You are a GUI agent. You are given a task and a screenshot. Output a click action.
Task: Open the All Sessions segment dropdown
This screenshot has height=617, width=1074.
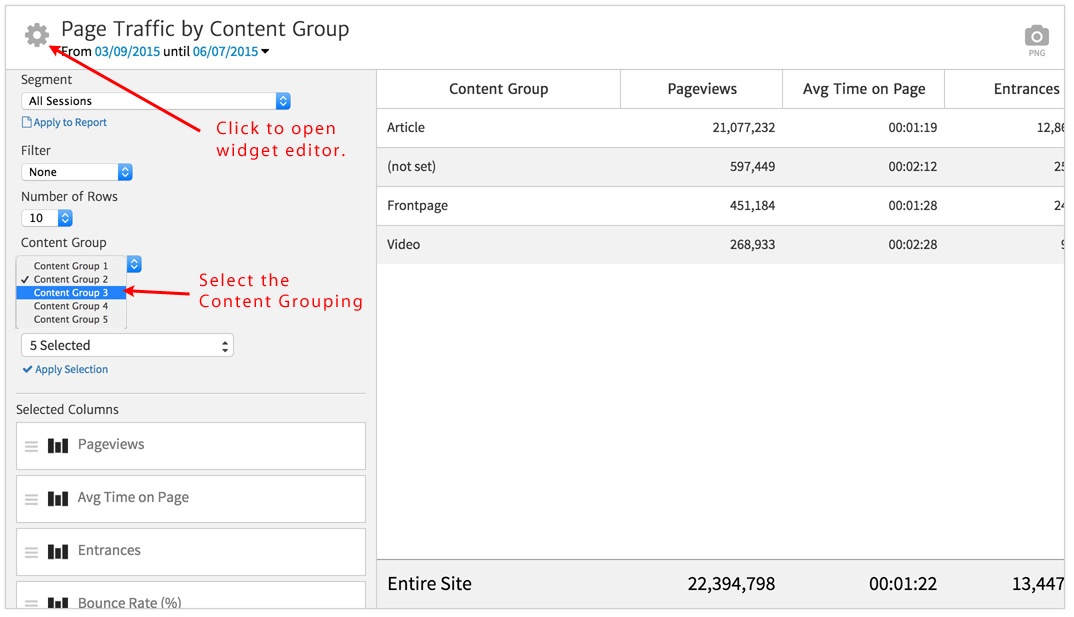(156, 101)
